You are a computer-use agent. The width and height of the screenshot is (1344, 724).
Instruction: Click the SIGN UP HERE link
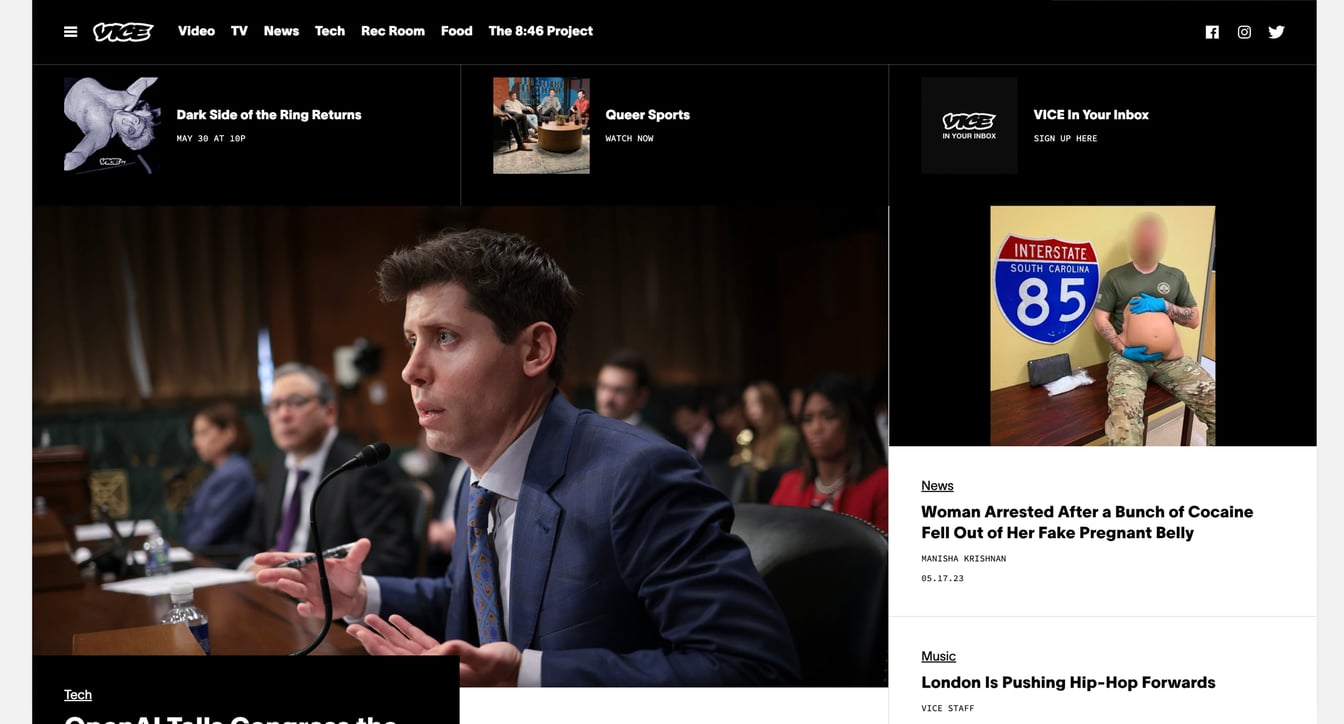(x=1065, y=139)
